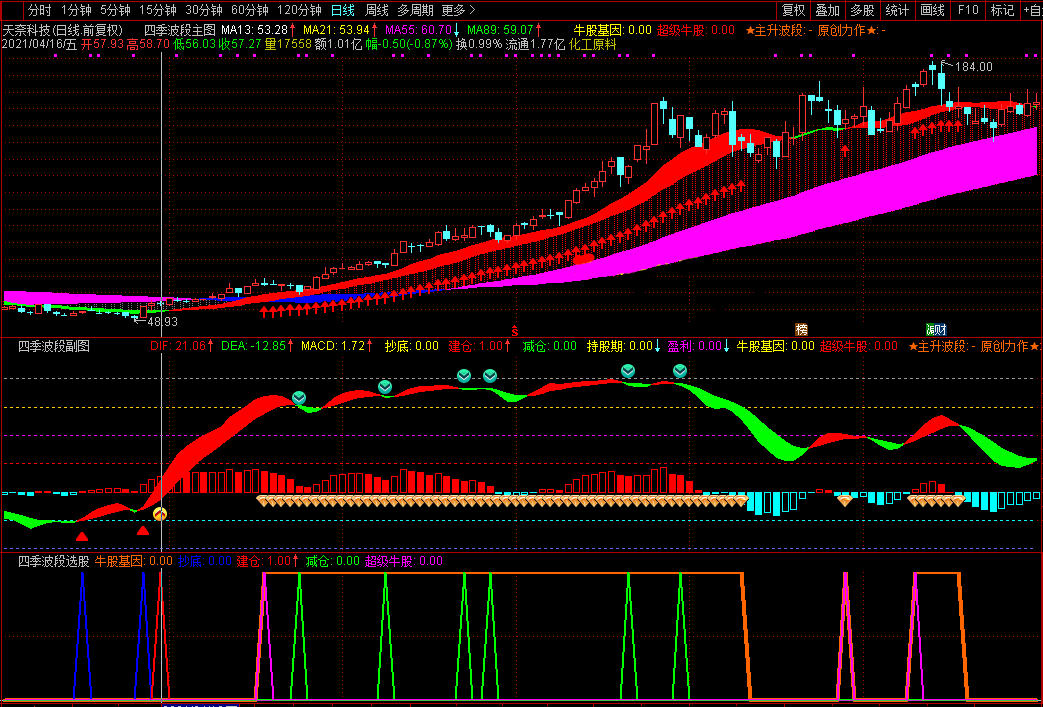This screenshot has height=707, width=1043.
Task: Click the lone orange diamond holding marker
Action: point(845,501)
